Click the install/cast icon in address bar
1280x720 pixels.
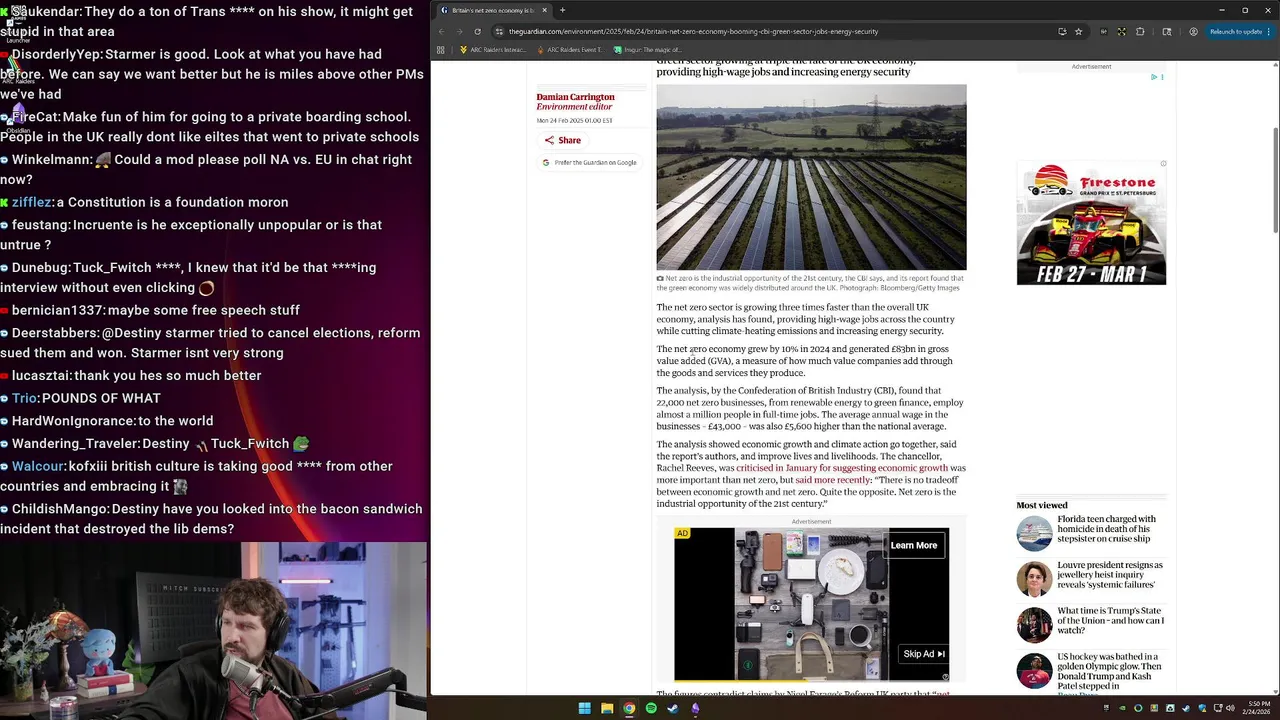click(1062, 31)
